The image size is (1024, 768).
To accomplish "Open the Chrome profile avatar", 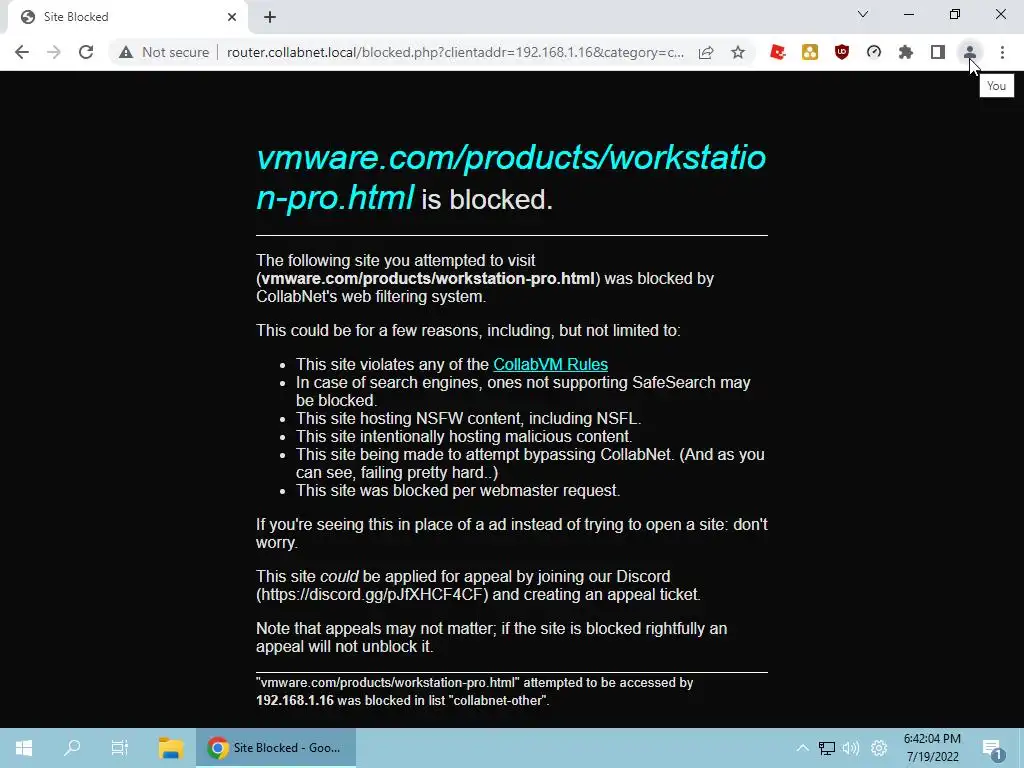I will tap(970, 52).
